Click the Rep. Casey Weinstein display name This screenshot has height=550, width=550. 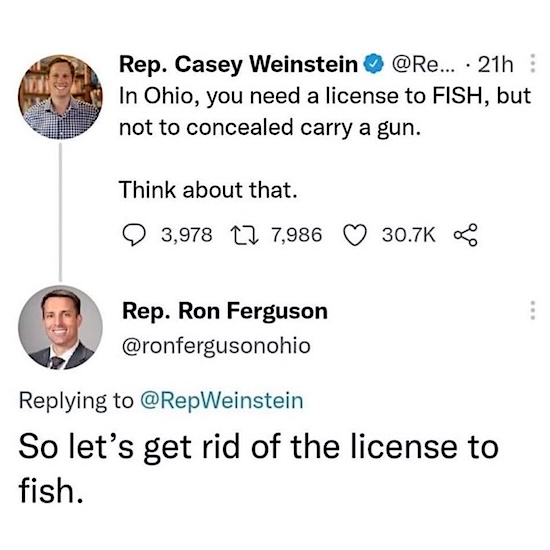point(239,65)
